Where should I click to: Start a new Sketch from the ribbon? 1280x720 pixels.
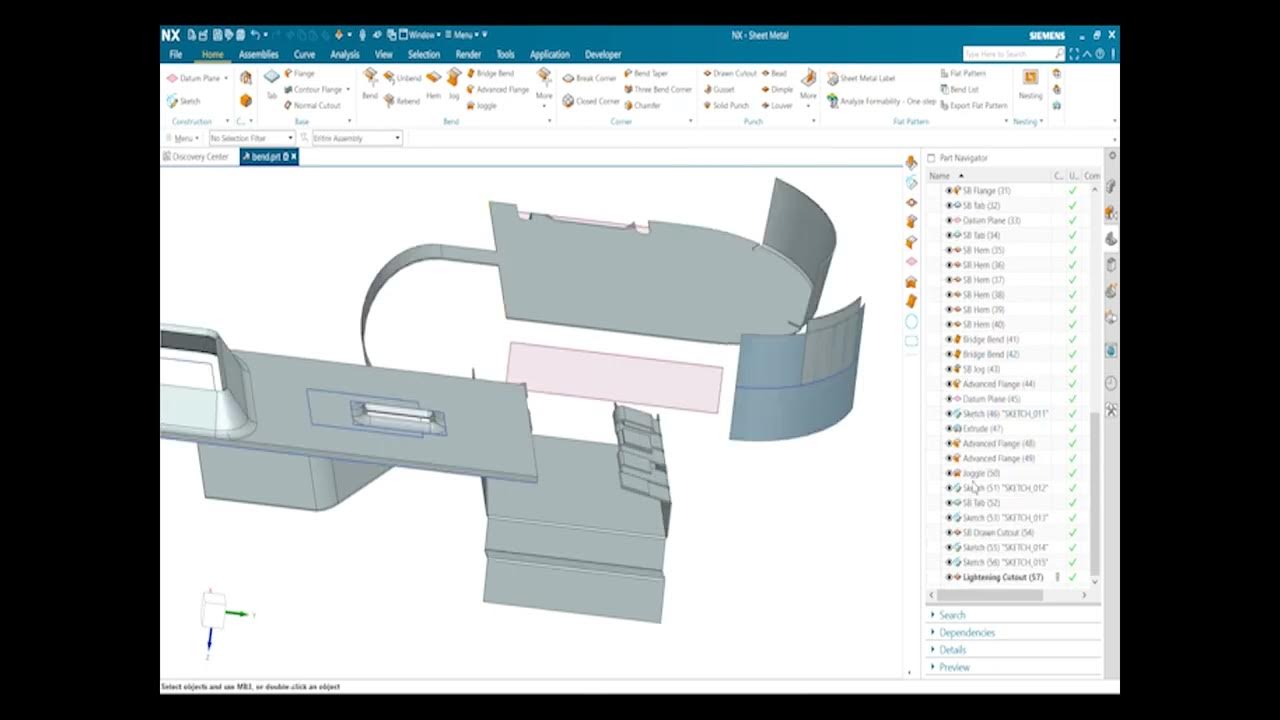point(184,101)
